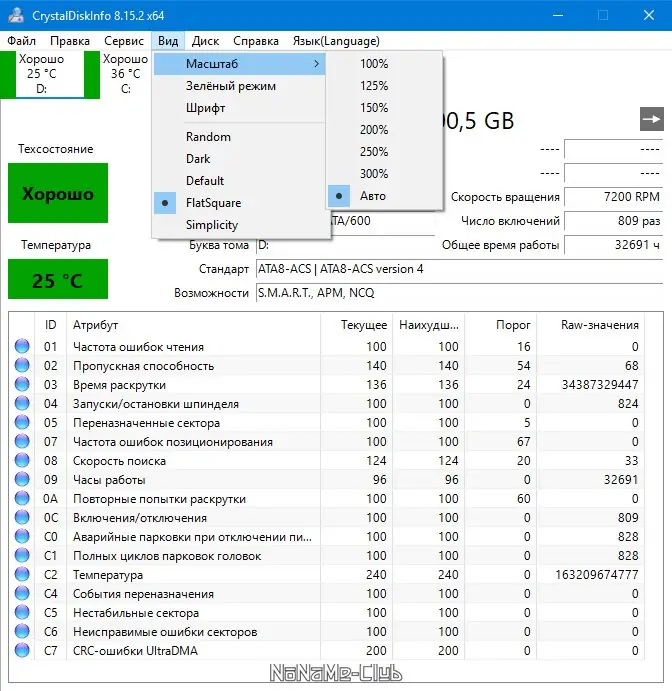Screen dimensions: 672x691
Task: Open the Файл menu
Action: (22, 41)
